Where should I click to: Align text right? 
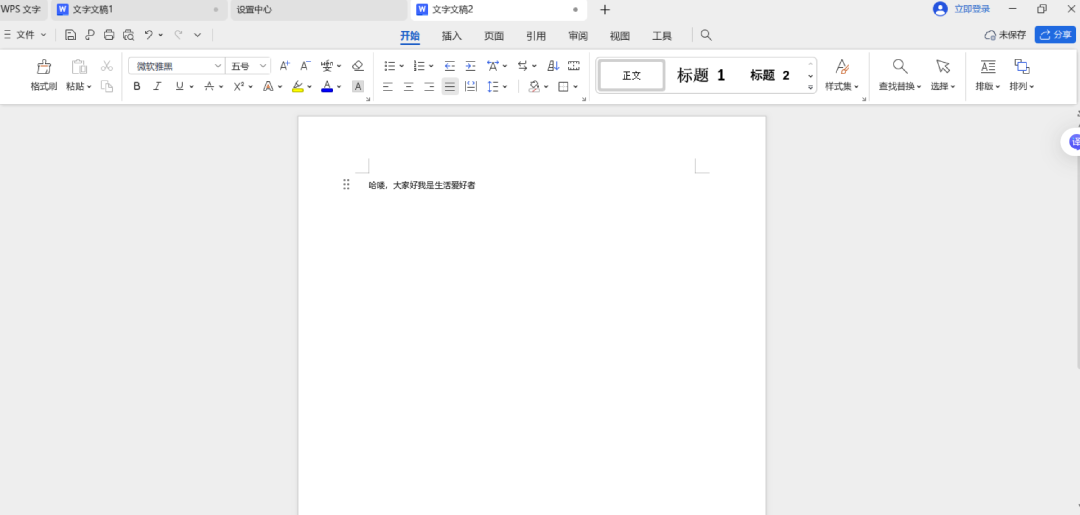pos(429,87)
